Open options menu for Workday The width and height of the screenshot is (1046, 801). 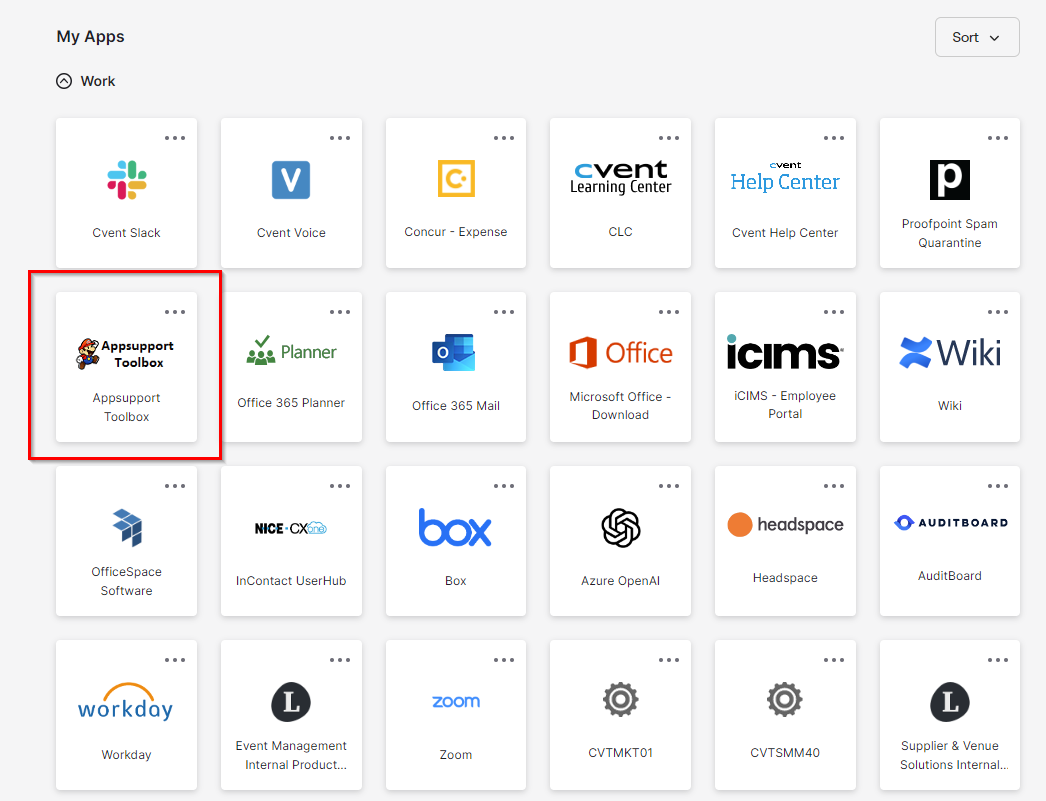coord(175,660)
